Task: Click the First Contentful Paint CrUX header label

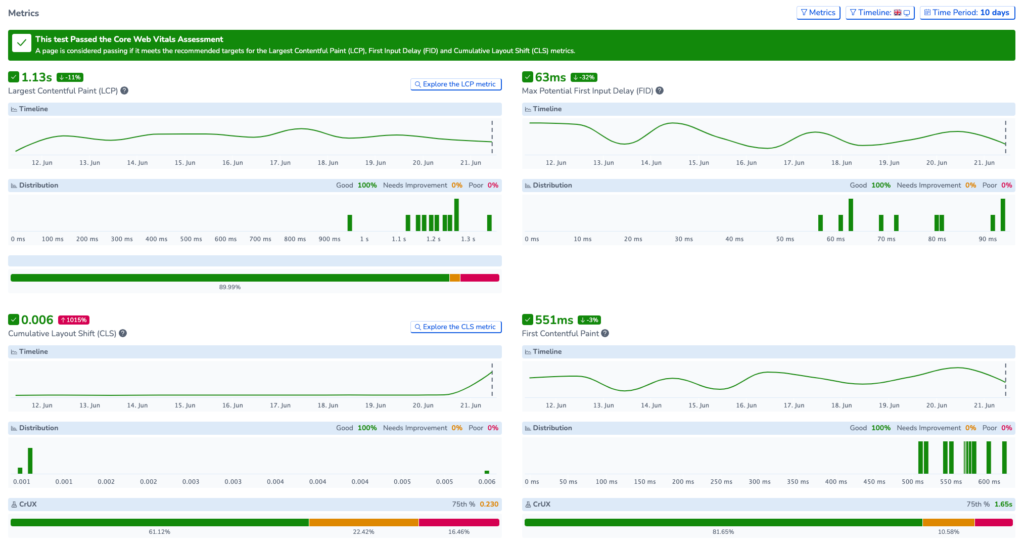Action: click(x=543, y=504)
